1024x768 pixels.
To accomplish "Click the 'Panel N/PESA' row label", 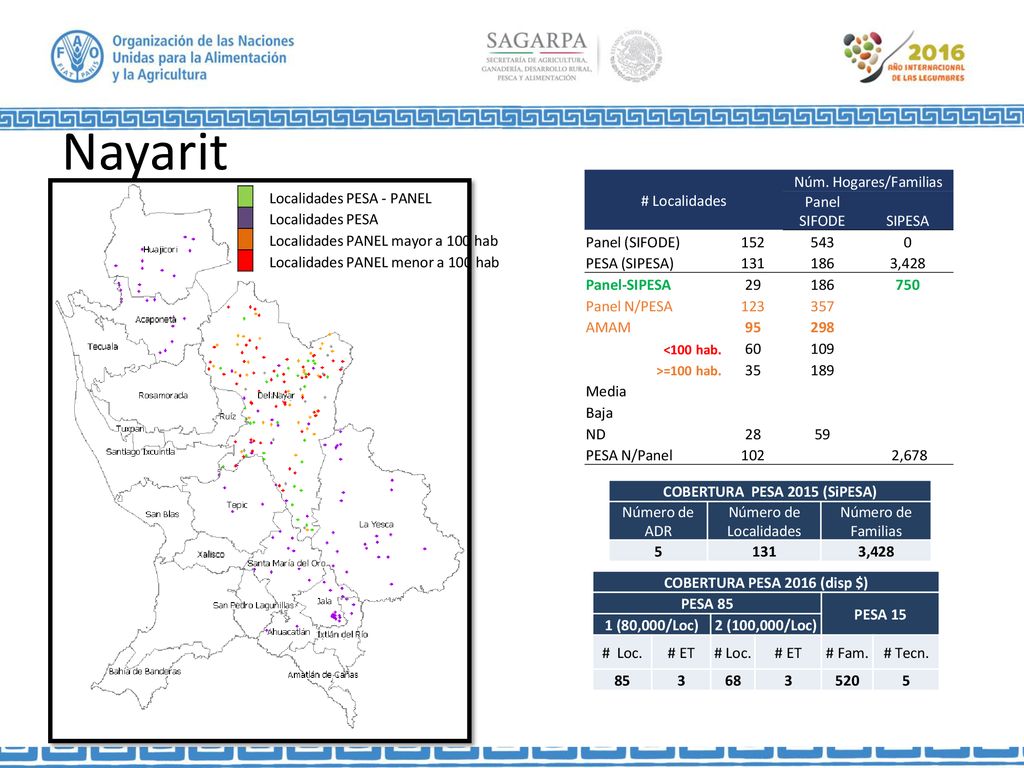I will 629,306.
